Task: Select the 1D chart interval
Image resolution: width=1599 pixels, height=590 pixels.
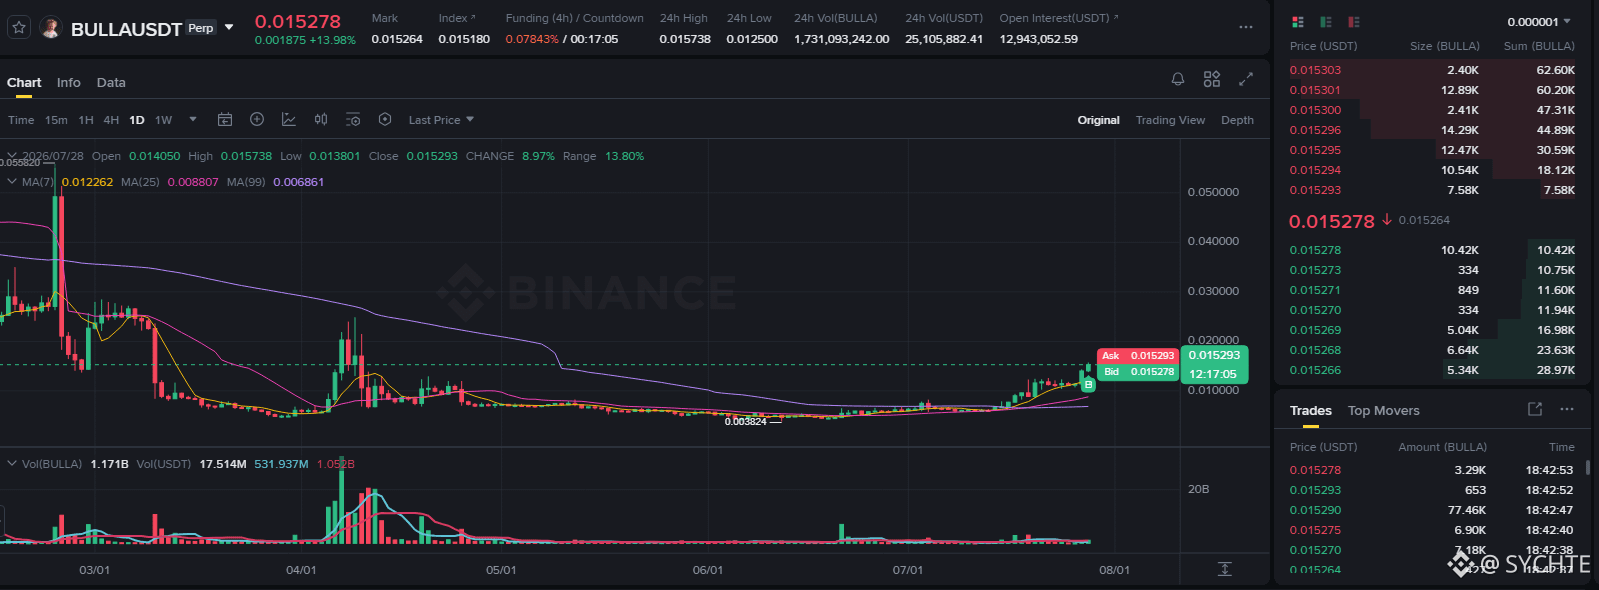Action: pyautogui.click(x=137, y=120)
